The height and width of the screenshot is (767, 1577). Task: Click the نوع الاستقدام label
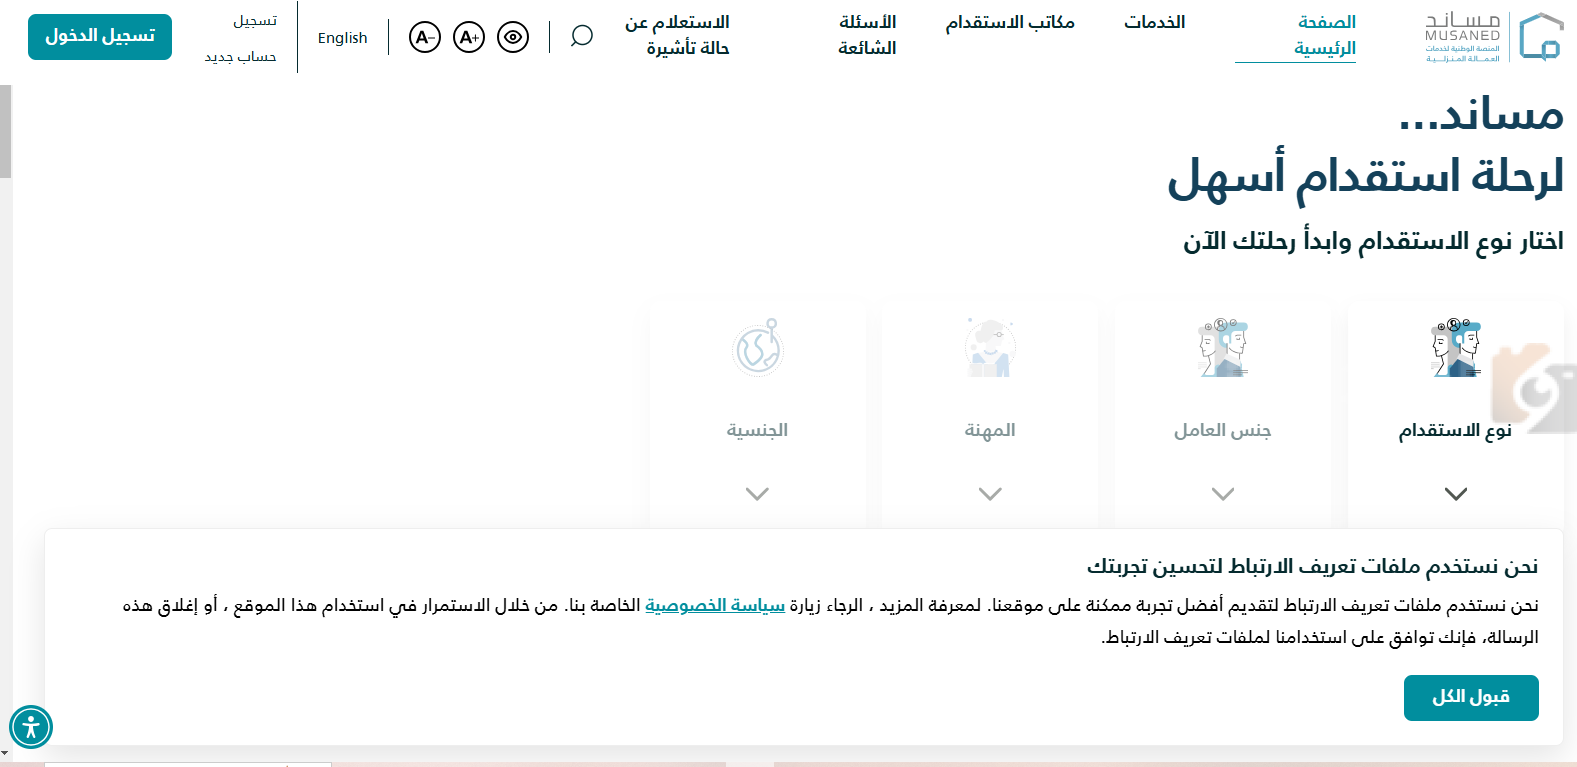(x=1455, y=431)
